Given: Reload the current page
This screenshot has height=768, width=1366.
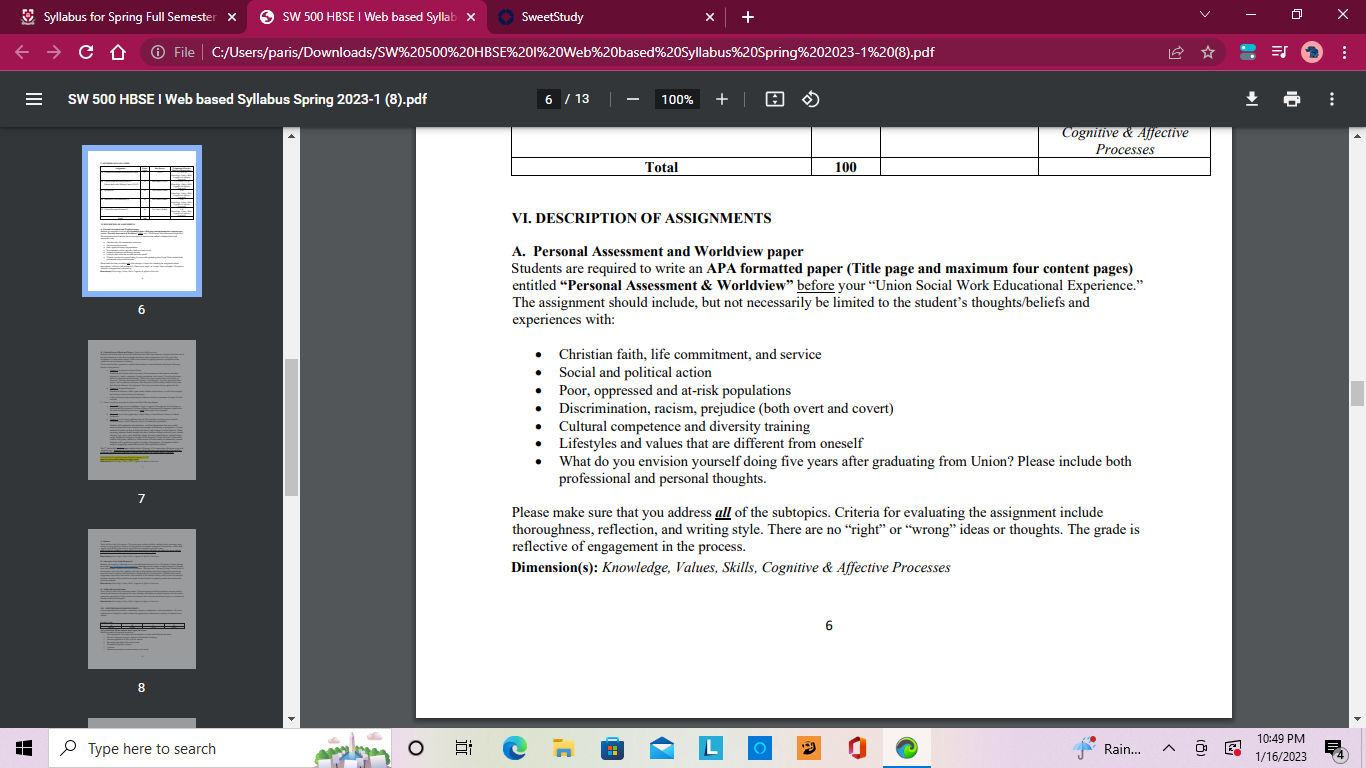Looking at the screenshot, I should (86, 52).
